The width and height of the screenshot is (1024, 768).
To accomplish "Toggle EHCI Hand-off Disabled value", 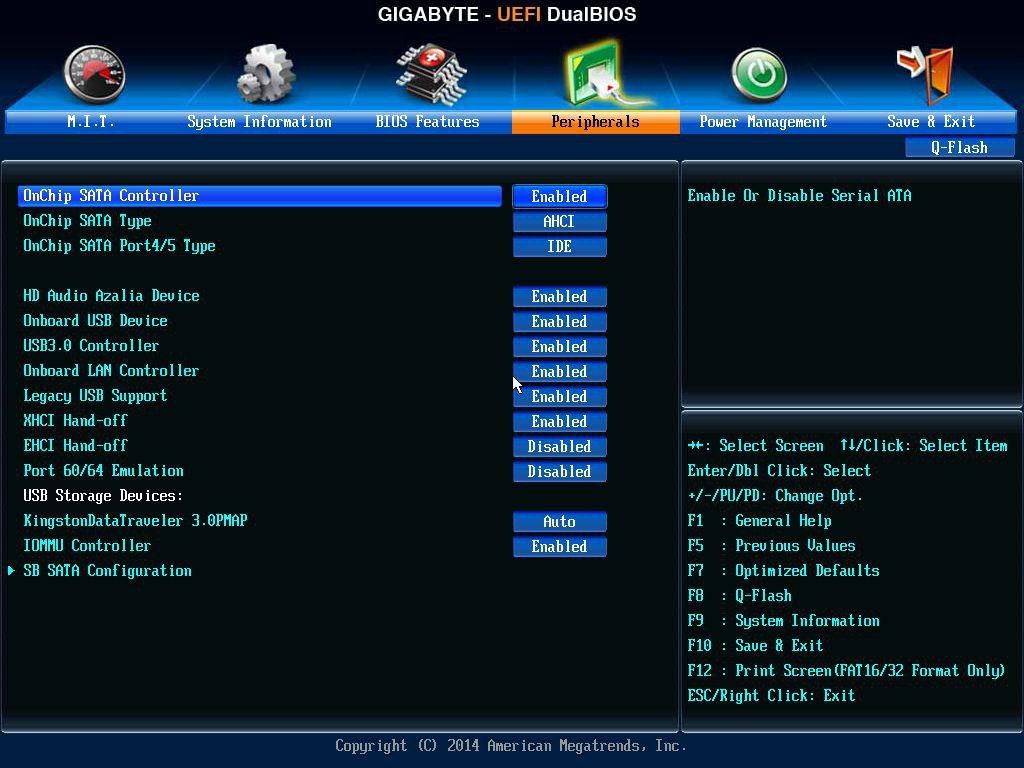I will tap(560, 446).
